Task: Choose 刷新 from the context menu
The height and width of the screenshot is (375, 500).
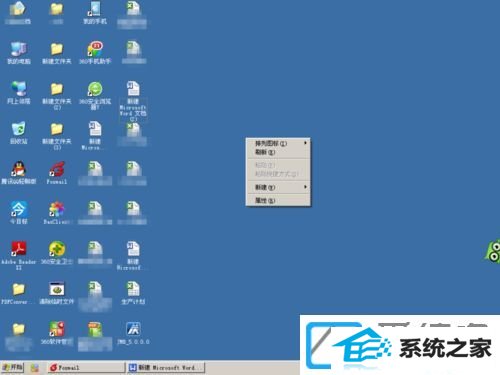Action: [278, 152]
